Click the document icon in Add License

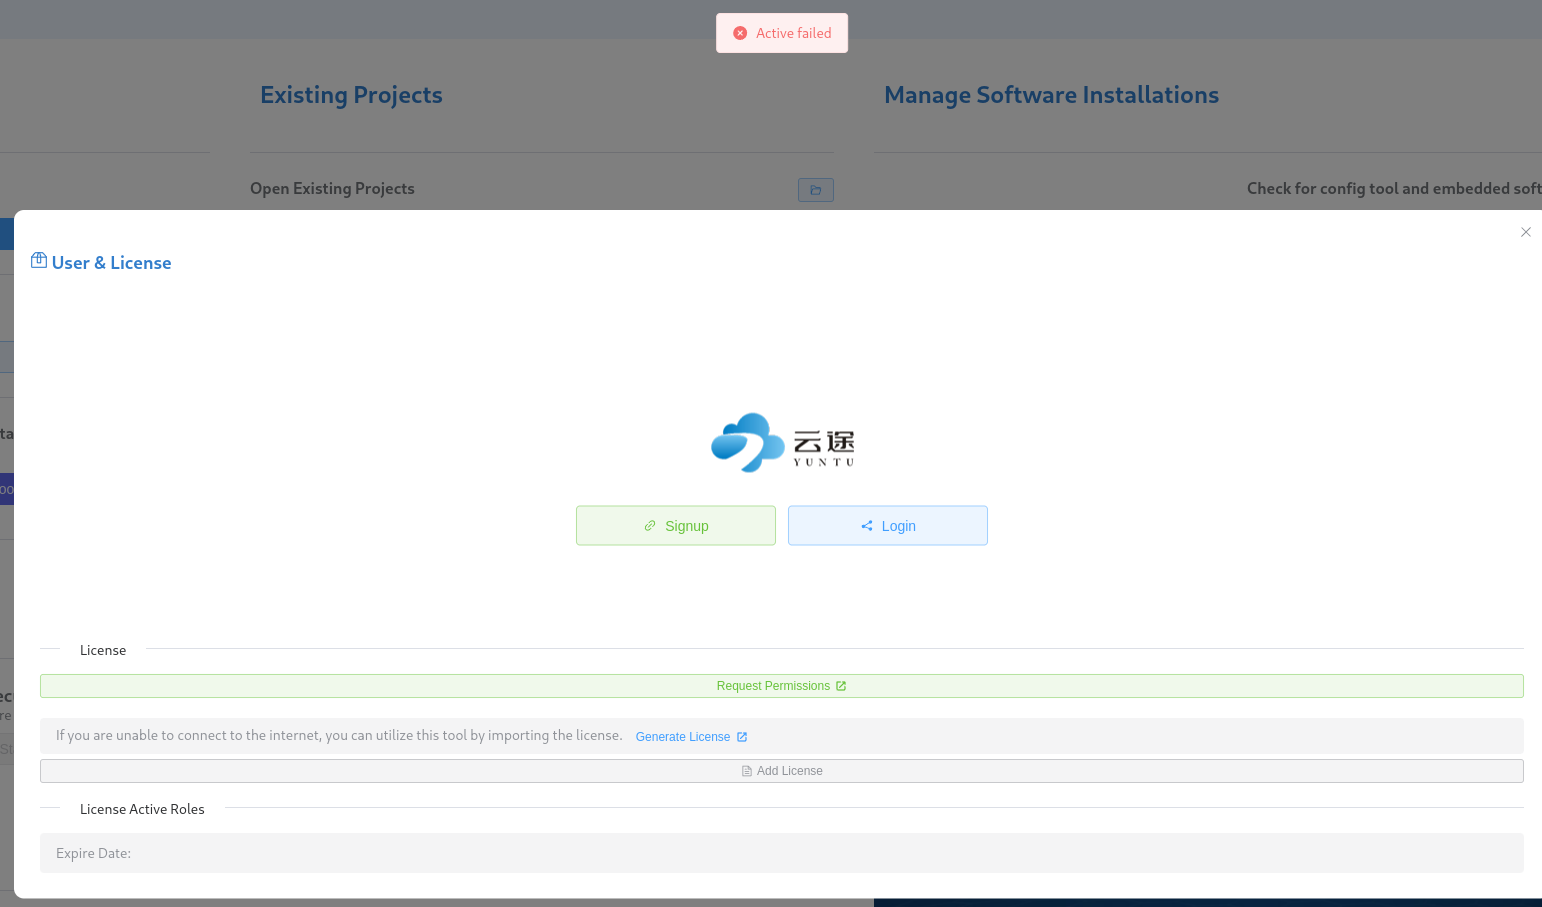point(747,771)
